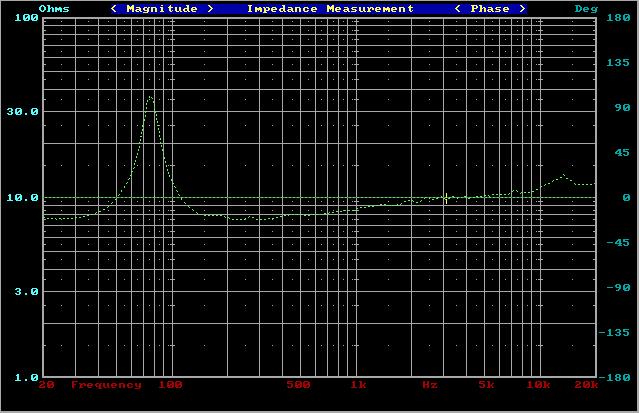The width and height of the screenshot is (639, 413).
Task: Click the 1.0 ohms axis value
Action: tap(26, 378)
